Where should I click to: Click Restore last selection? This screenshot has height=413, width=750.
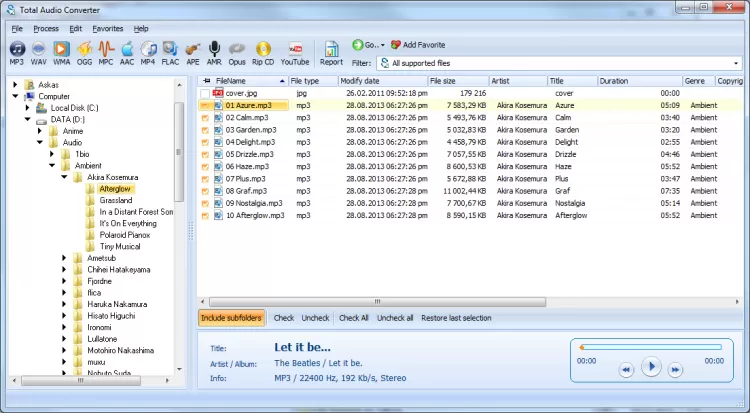[x=458, y=318]
